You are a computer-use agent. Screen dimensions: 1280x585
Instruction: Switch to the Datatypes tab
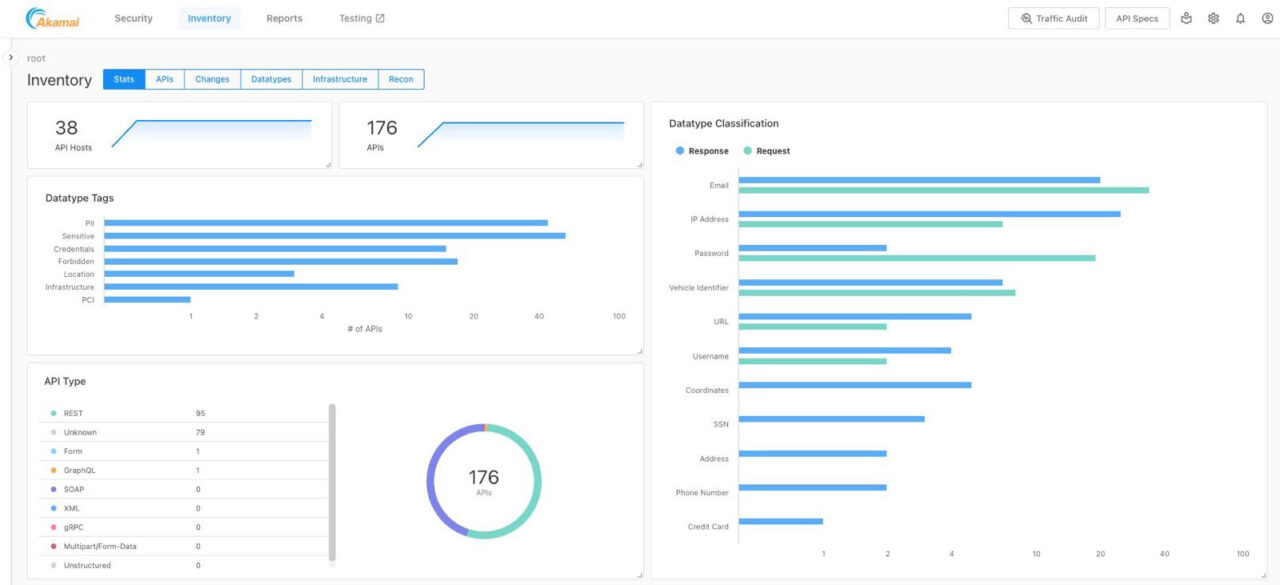(x=270, y=79)
